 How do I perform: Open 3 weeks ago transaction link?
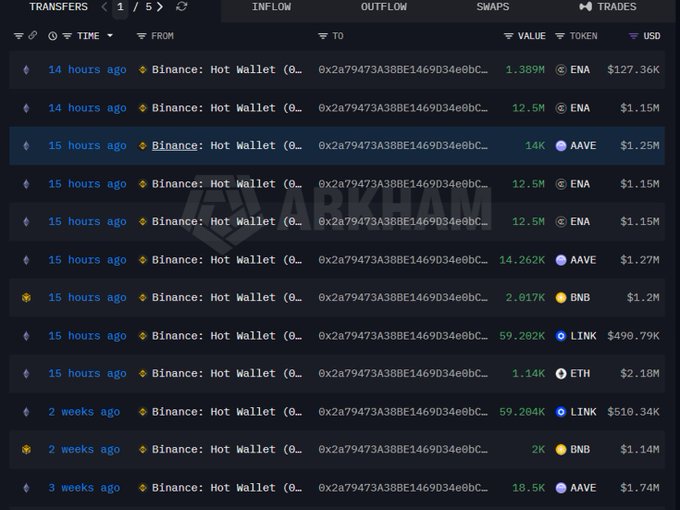coord(84,488)
